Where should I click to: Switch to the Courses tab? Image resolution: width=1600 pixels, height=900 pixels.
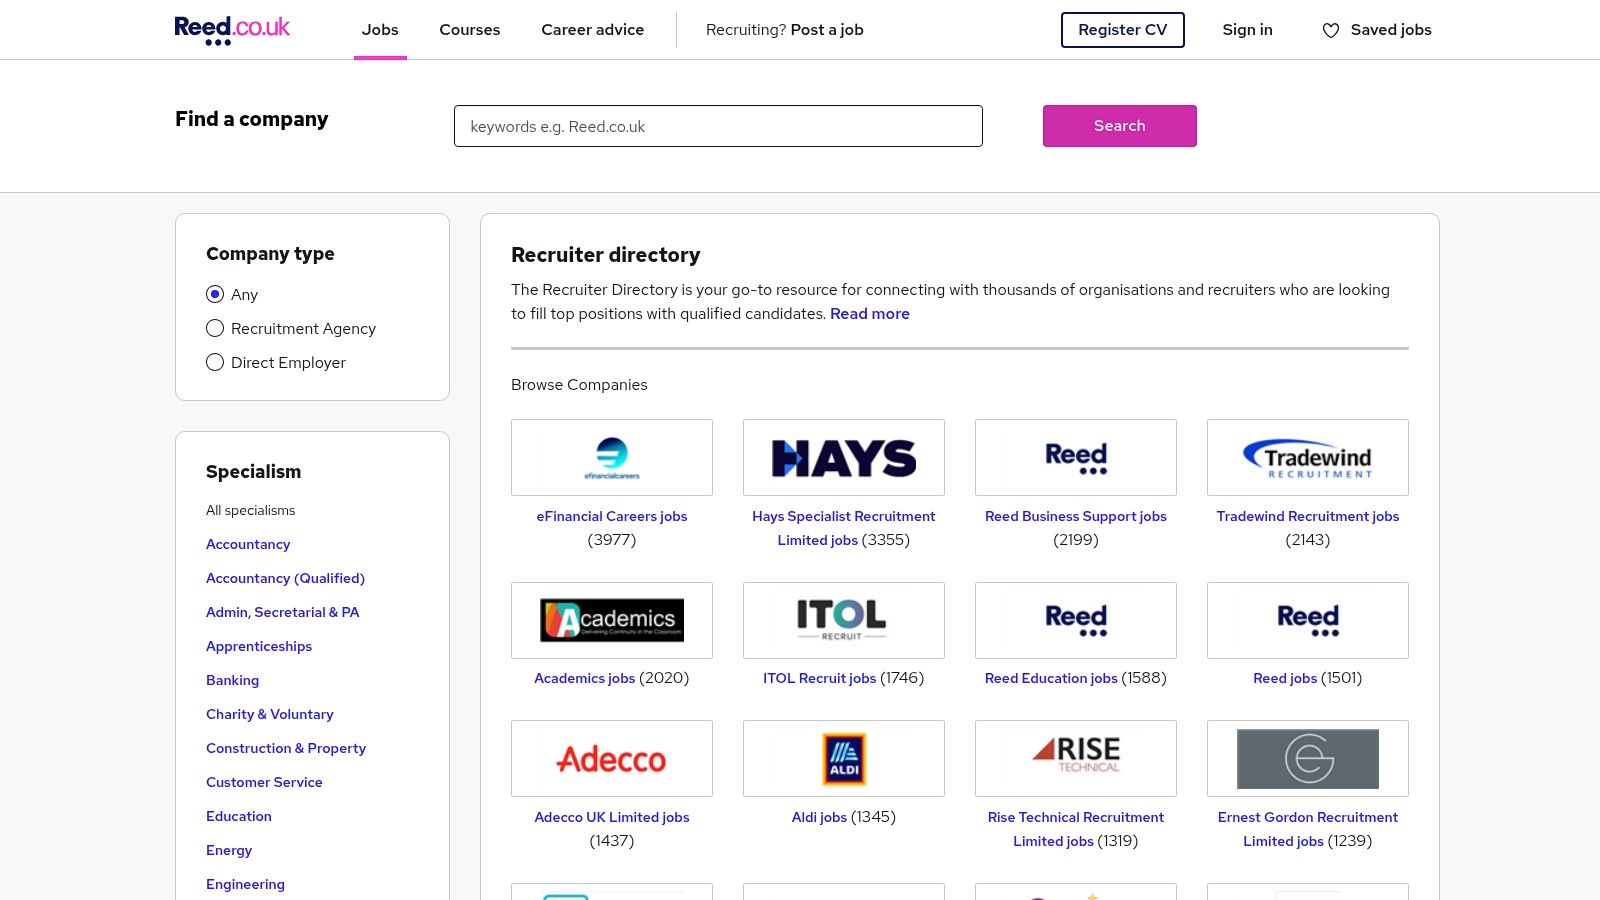pos(469,29)
